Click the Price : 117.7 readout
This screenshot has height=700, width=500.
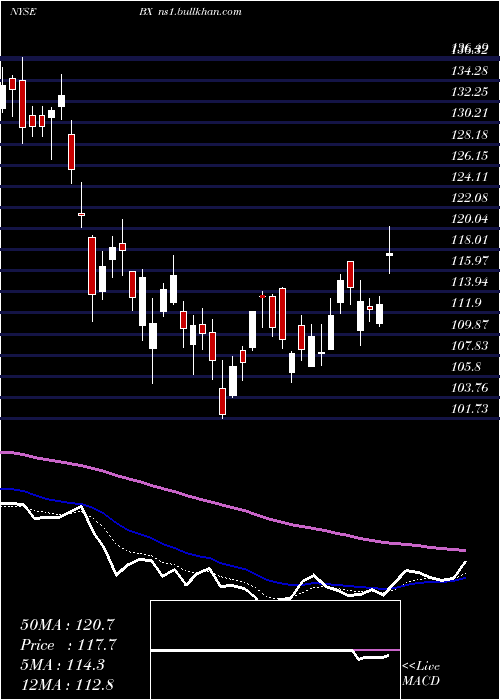point(69,645)
